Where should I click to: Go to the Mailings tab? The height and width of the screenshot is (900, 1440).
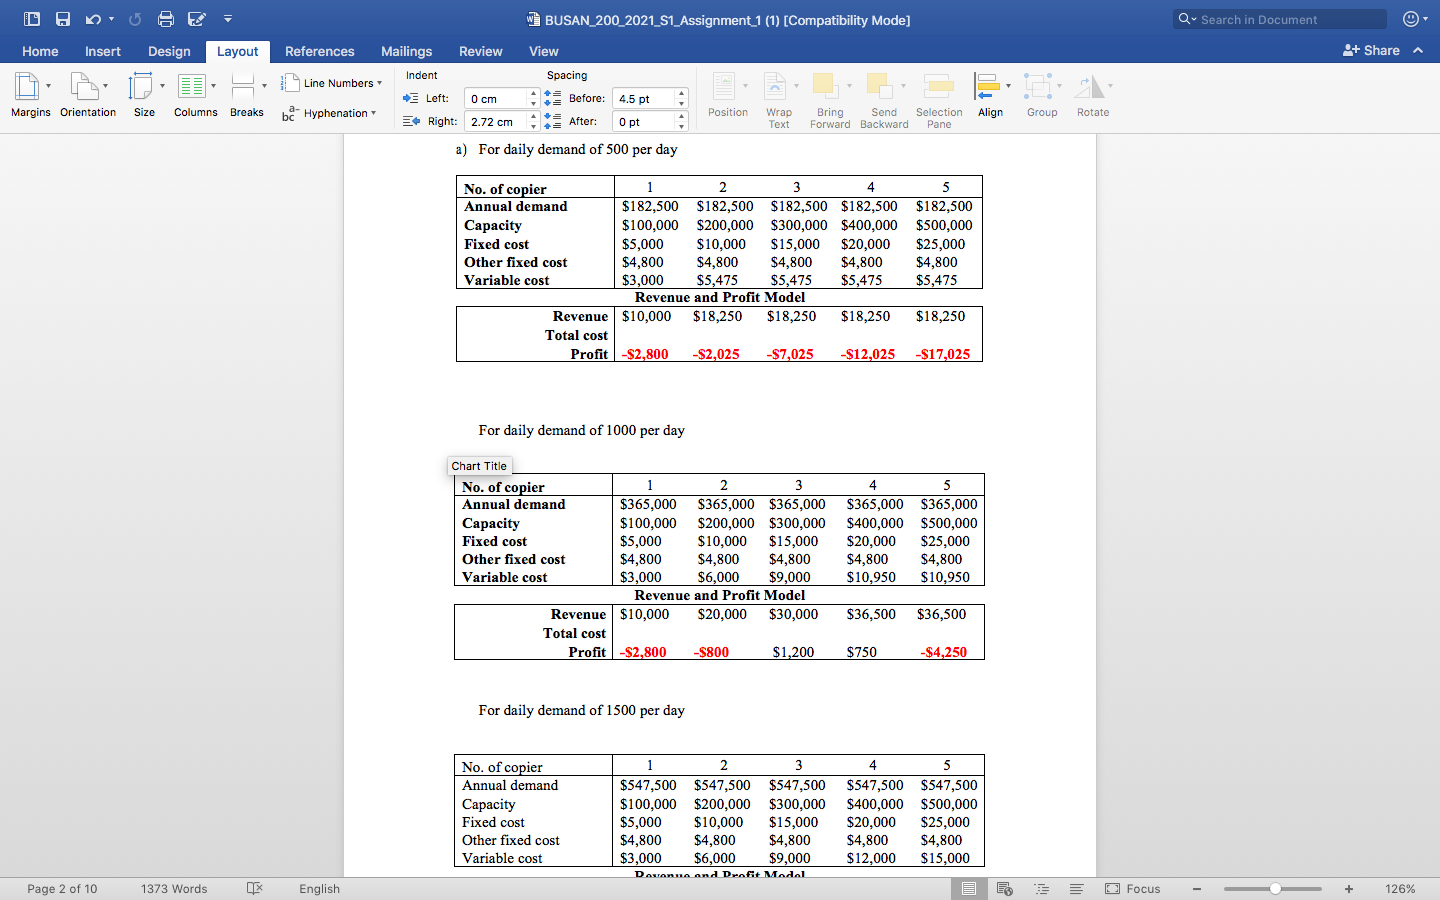point(406,51)
